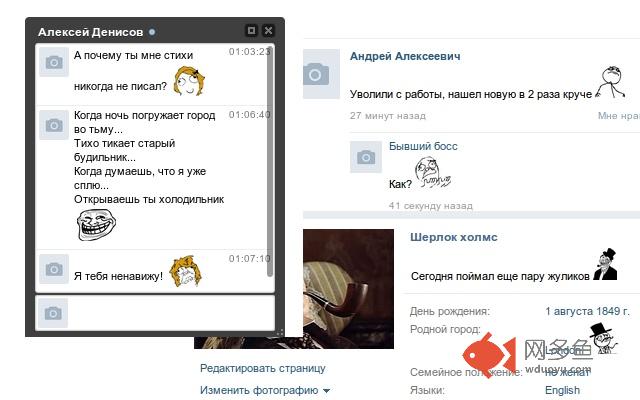Click timestamp 01:06:40 in chat
The height and width of the screenshot is (400, 640).
pos(249,115)
